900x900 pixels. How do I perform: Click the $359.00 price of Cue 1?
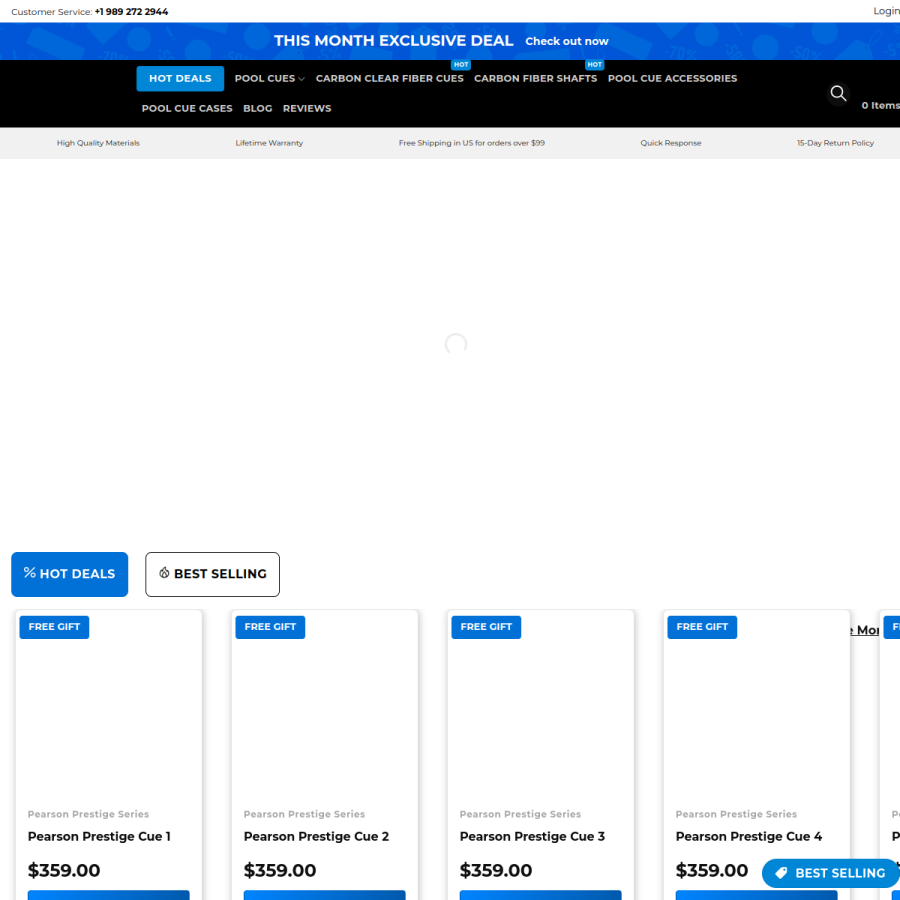coord(64,870)
